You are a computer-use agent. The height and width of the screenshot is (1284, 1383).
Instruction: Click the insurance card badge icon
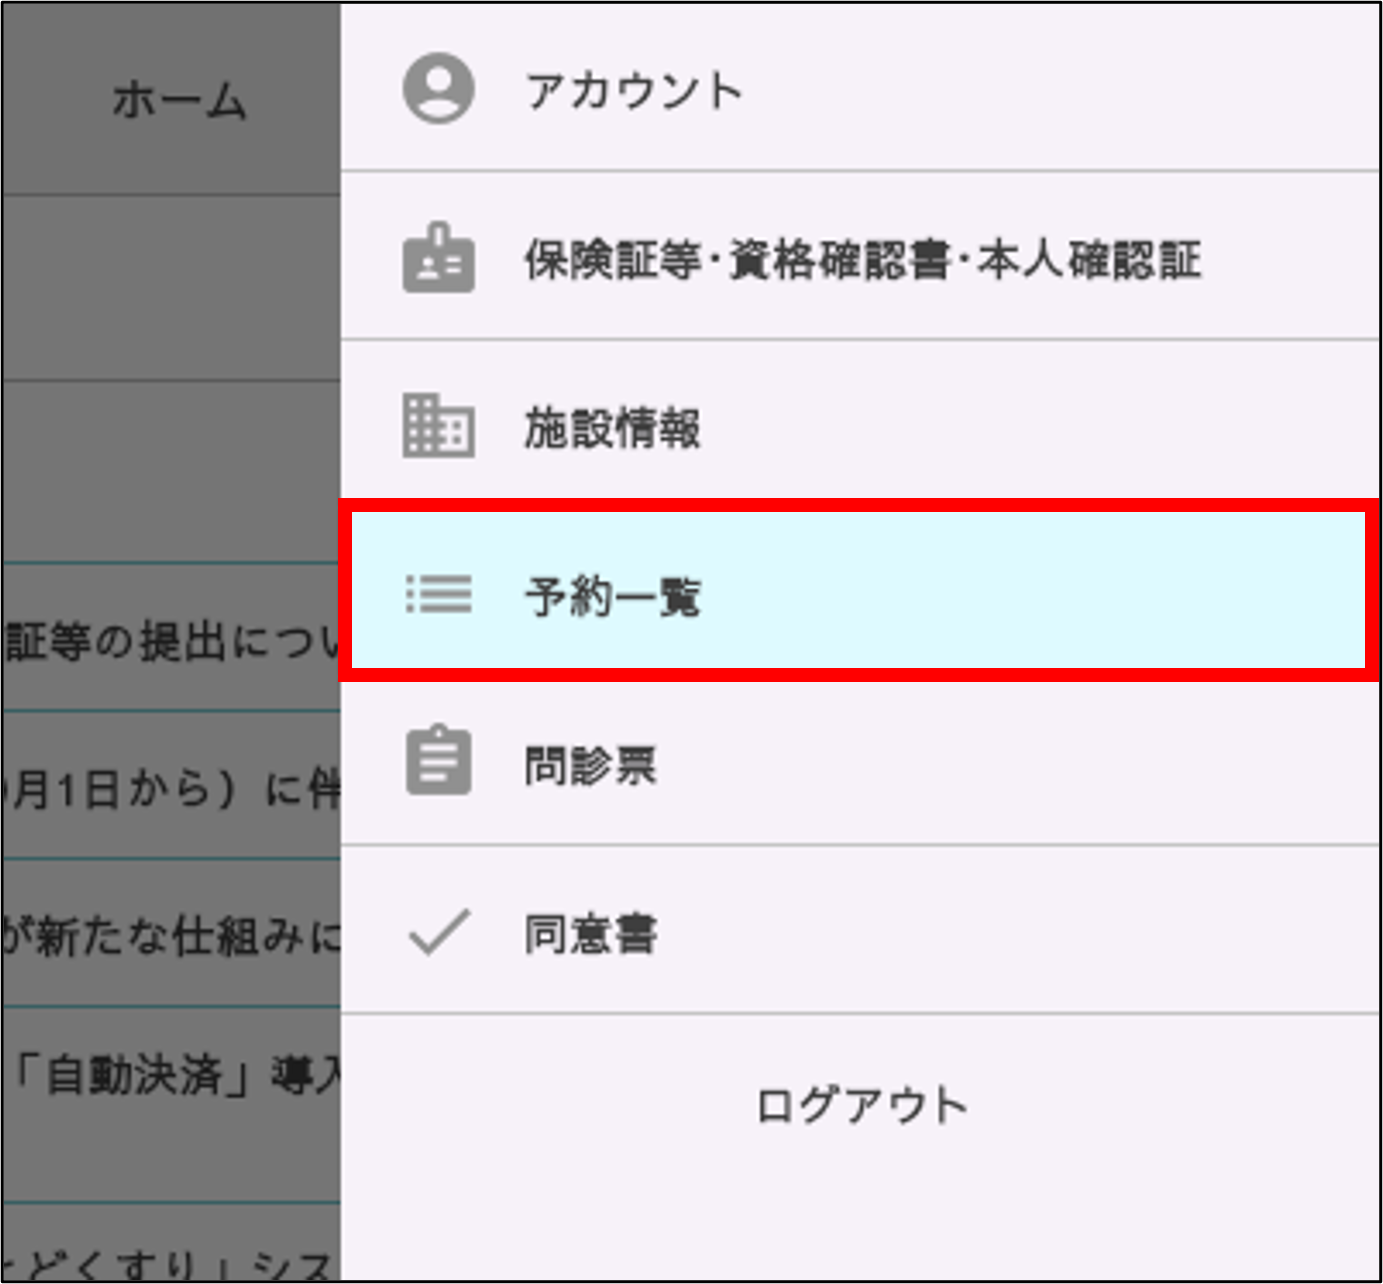(438, 259)
